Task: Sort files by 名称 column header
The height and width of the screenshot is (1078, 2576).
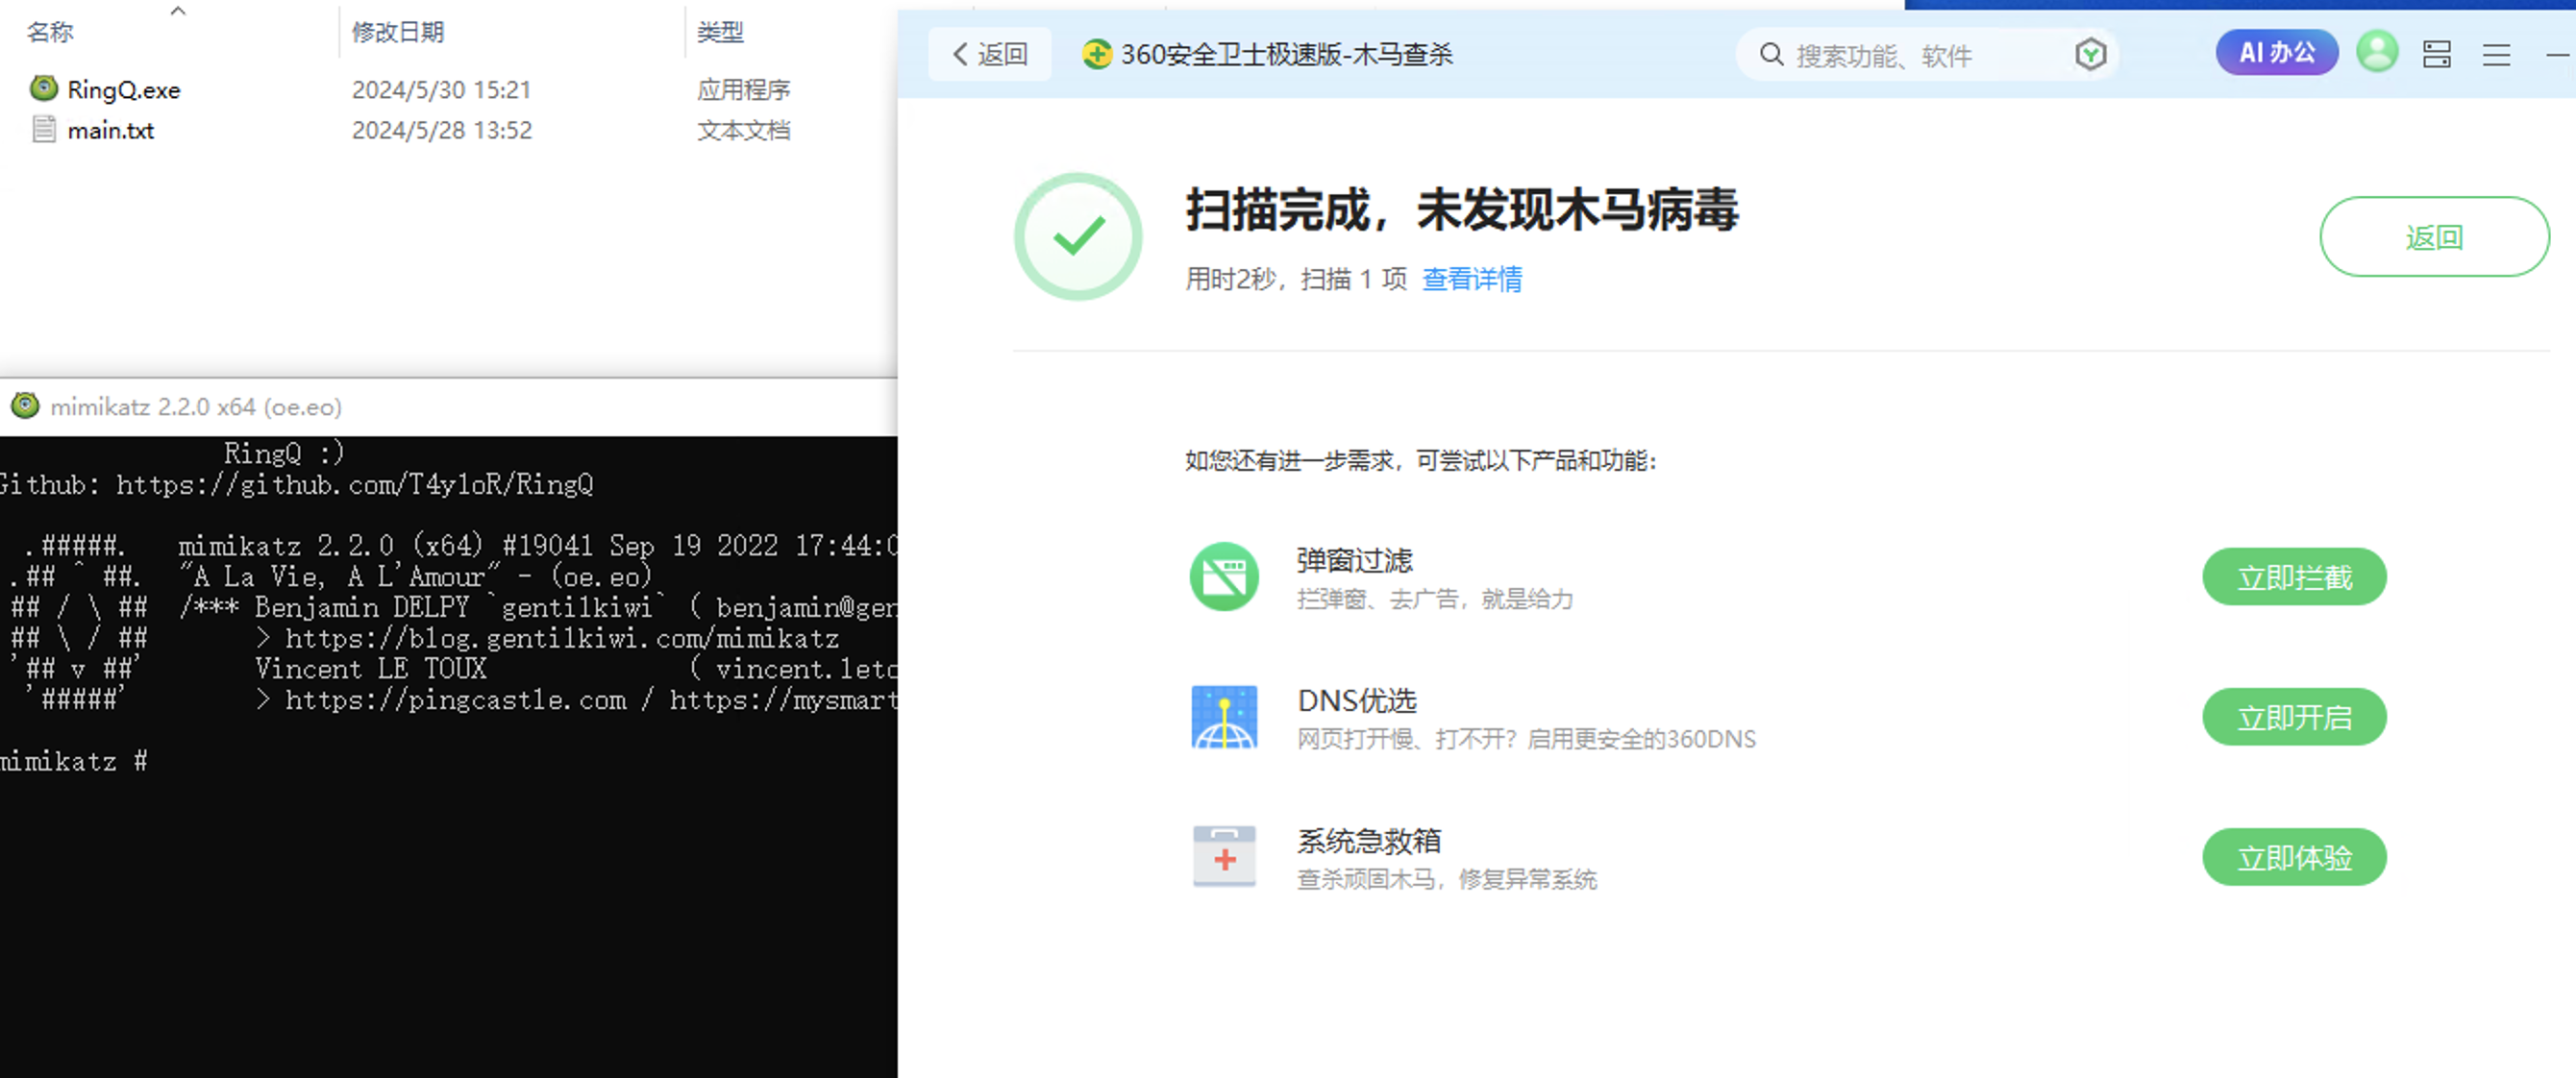Action: (50, 32)
